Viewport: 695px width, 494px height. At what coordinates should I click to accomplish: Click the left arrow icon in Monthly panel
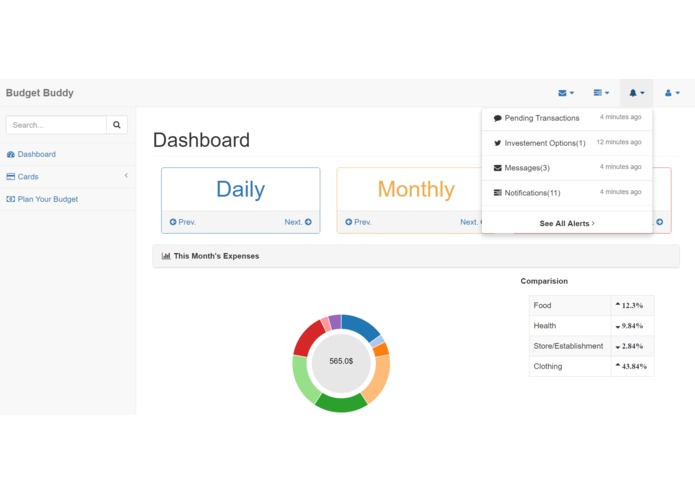[x=348, y=222]
